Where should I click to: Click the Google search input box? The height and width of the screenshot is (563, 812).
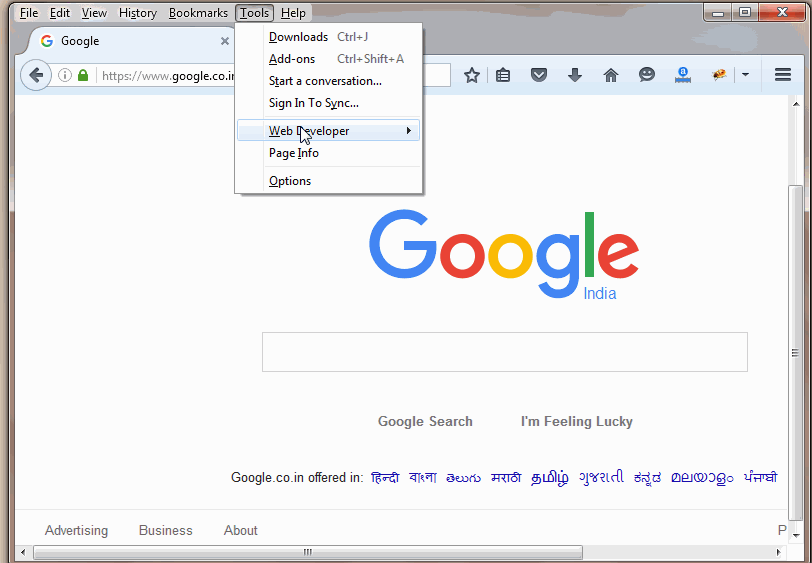pyautogui.click(x=505, y=352)
